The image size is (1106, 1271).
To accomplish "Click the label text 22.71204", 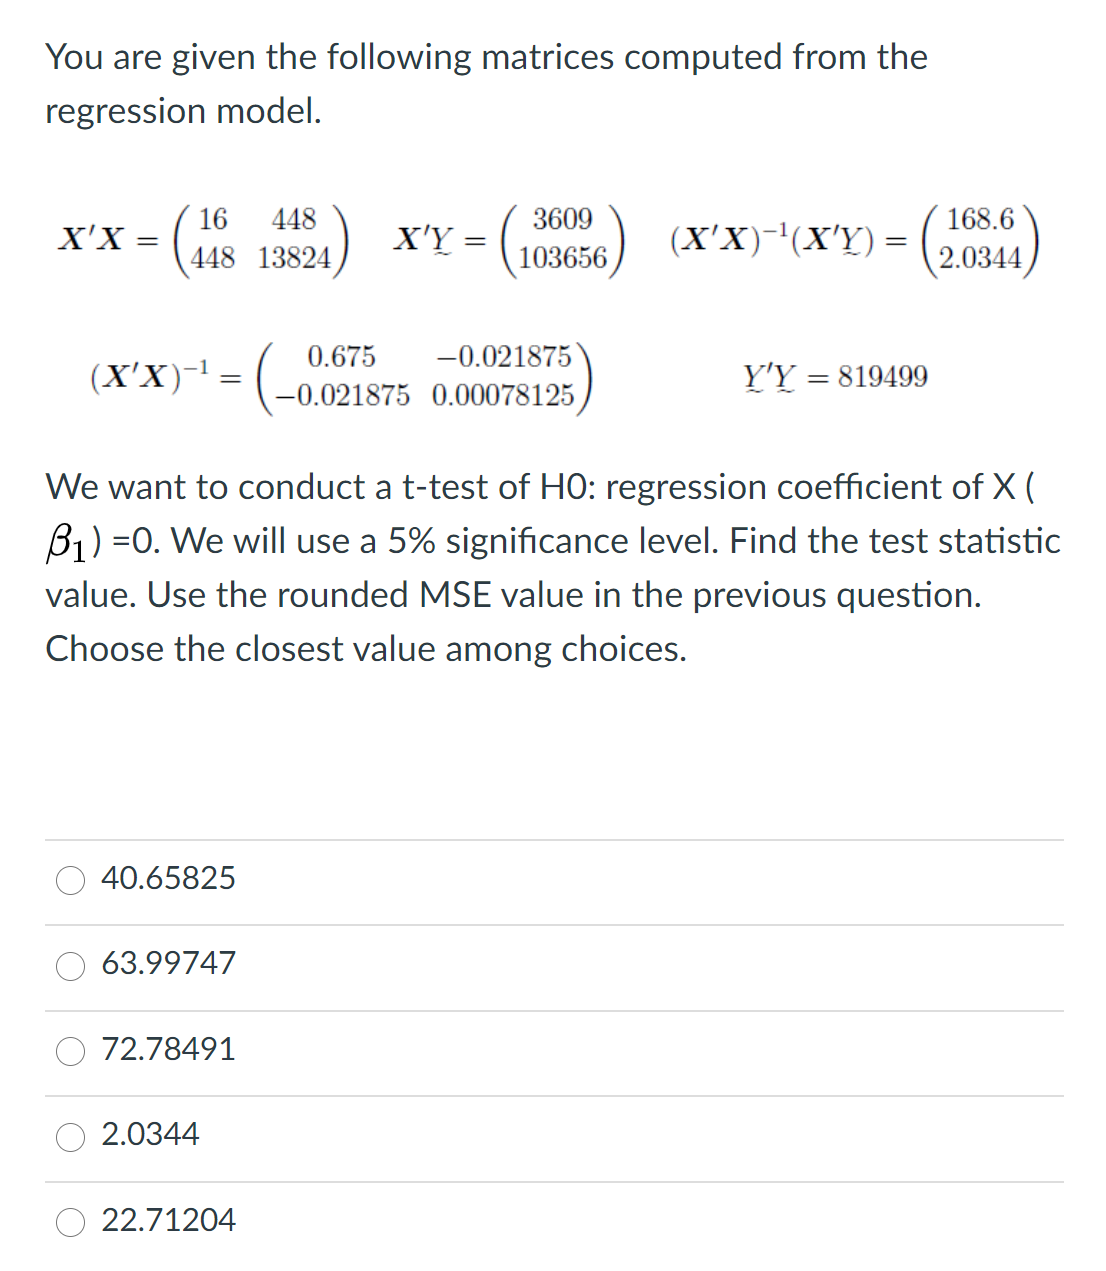I will click(x=168, y=1221).
